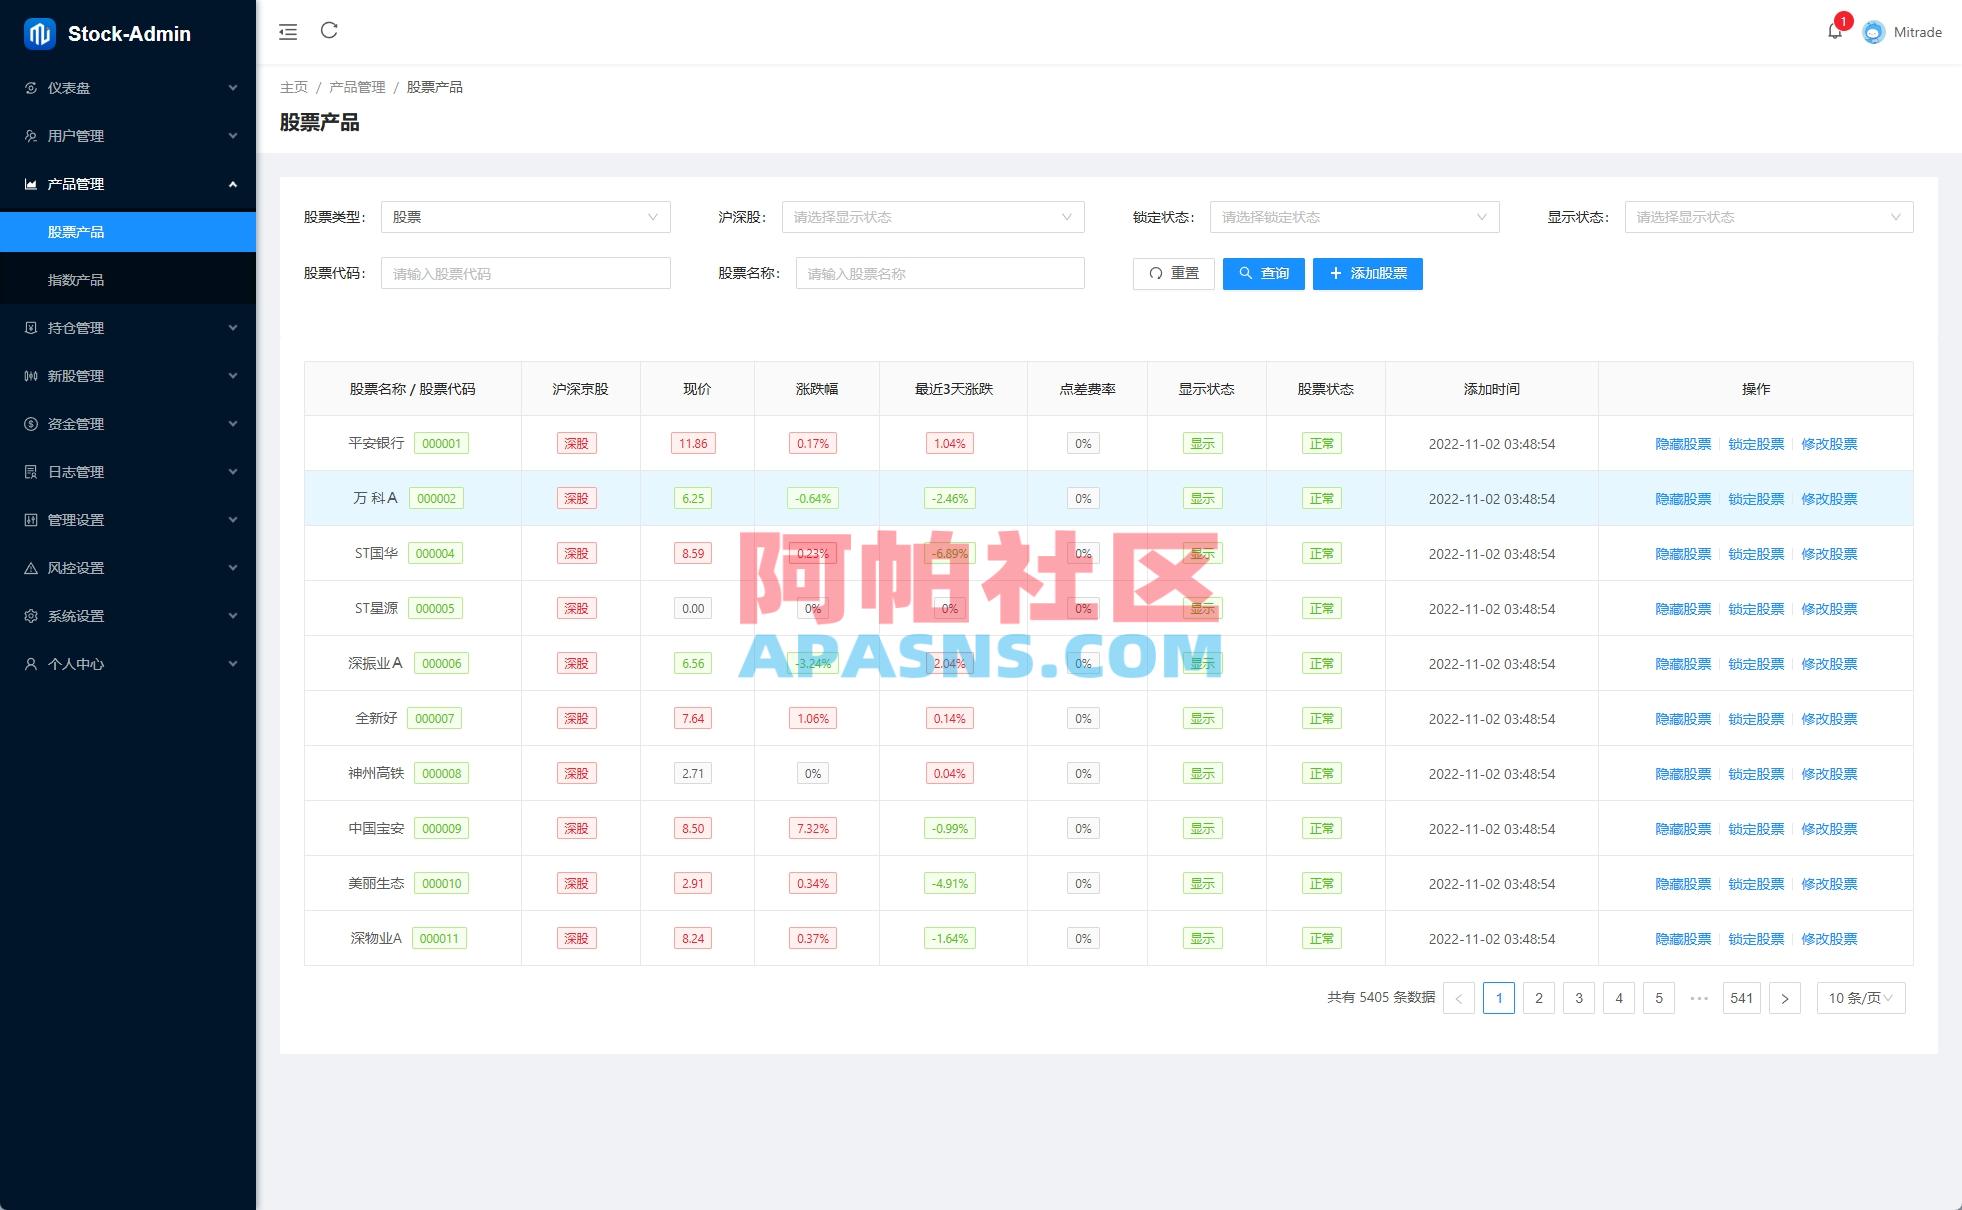This screenshot has height=1210, width=1962.
Task: Click the refresh page icon
Action: pyautogui.click(x=330, y=31)
